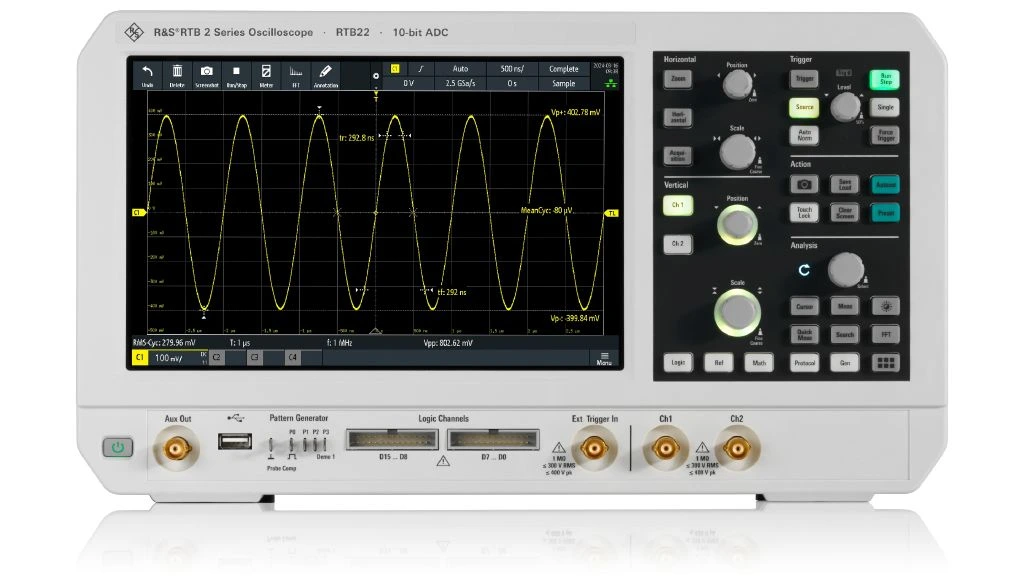Image resolution: width=1024 pixels, height=576 pixels.
Task: Select the C2 channel tab
Action: tap(217, 357)
